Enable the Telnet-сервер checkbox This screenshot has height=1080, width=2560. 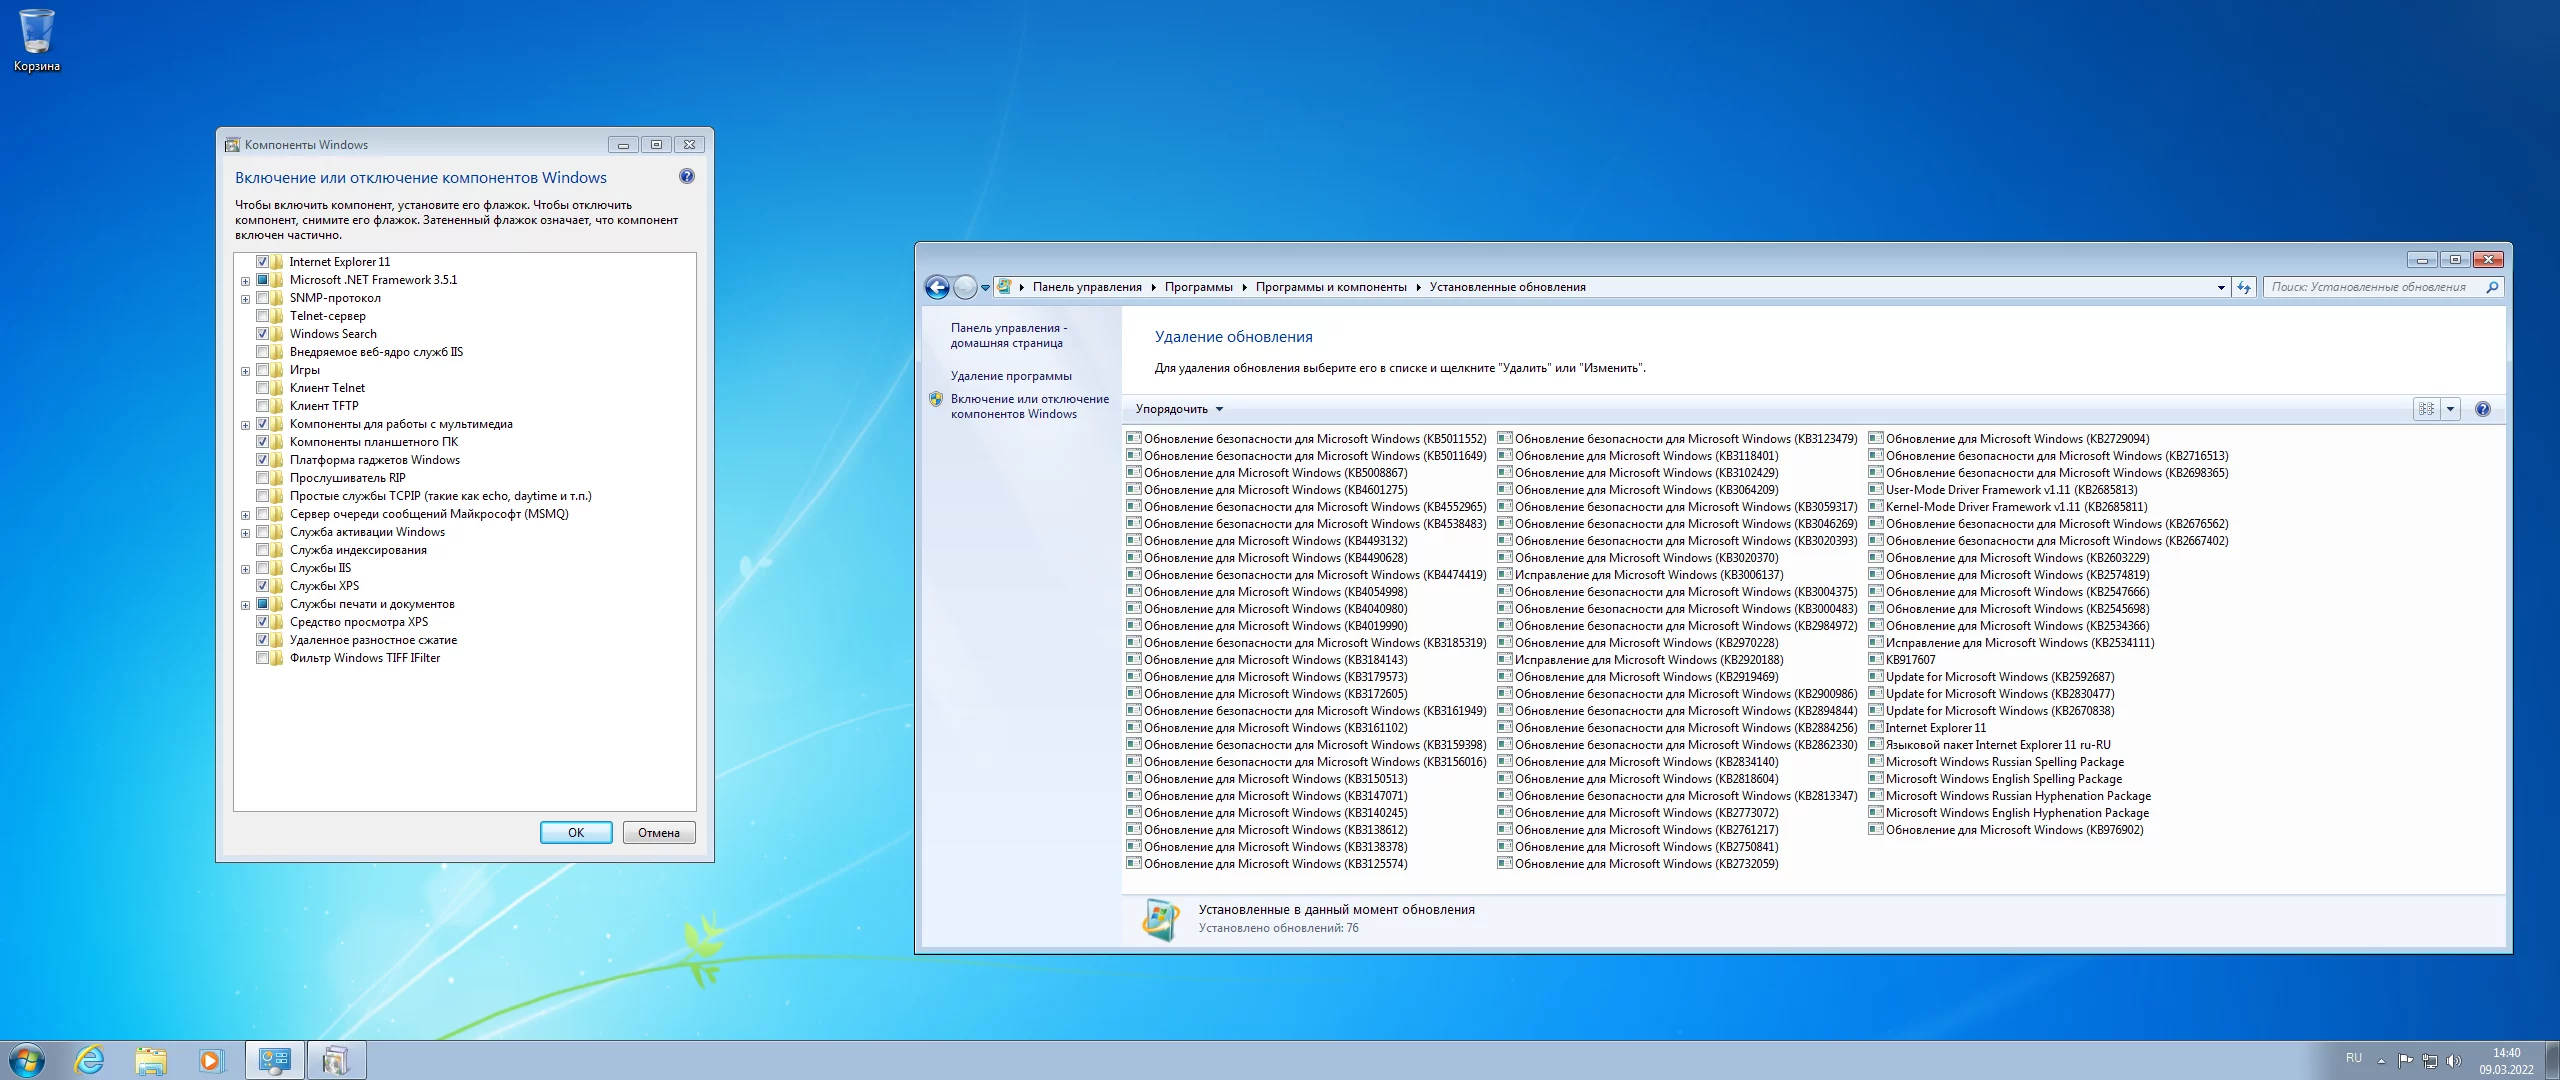tap(263, 316)
